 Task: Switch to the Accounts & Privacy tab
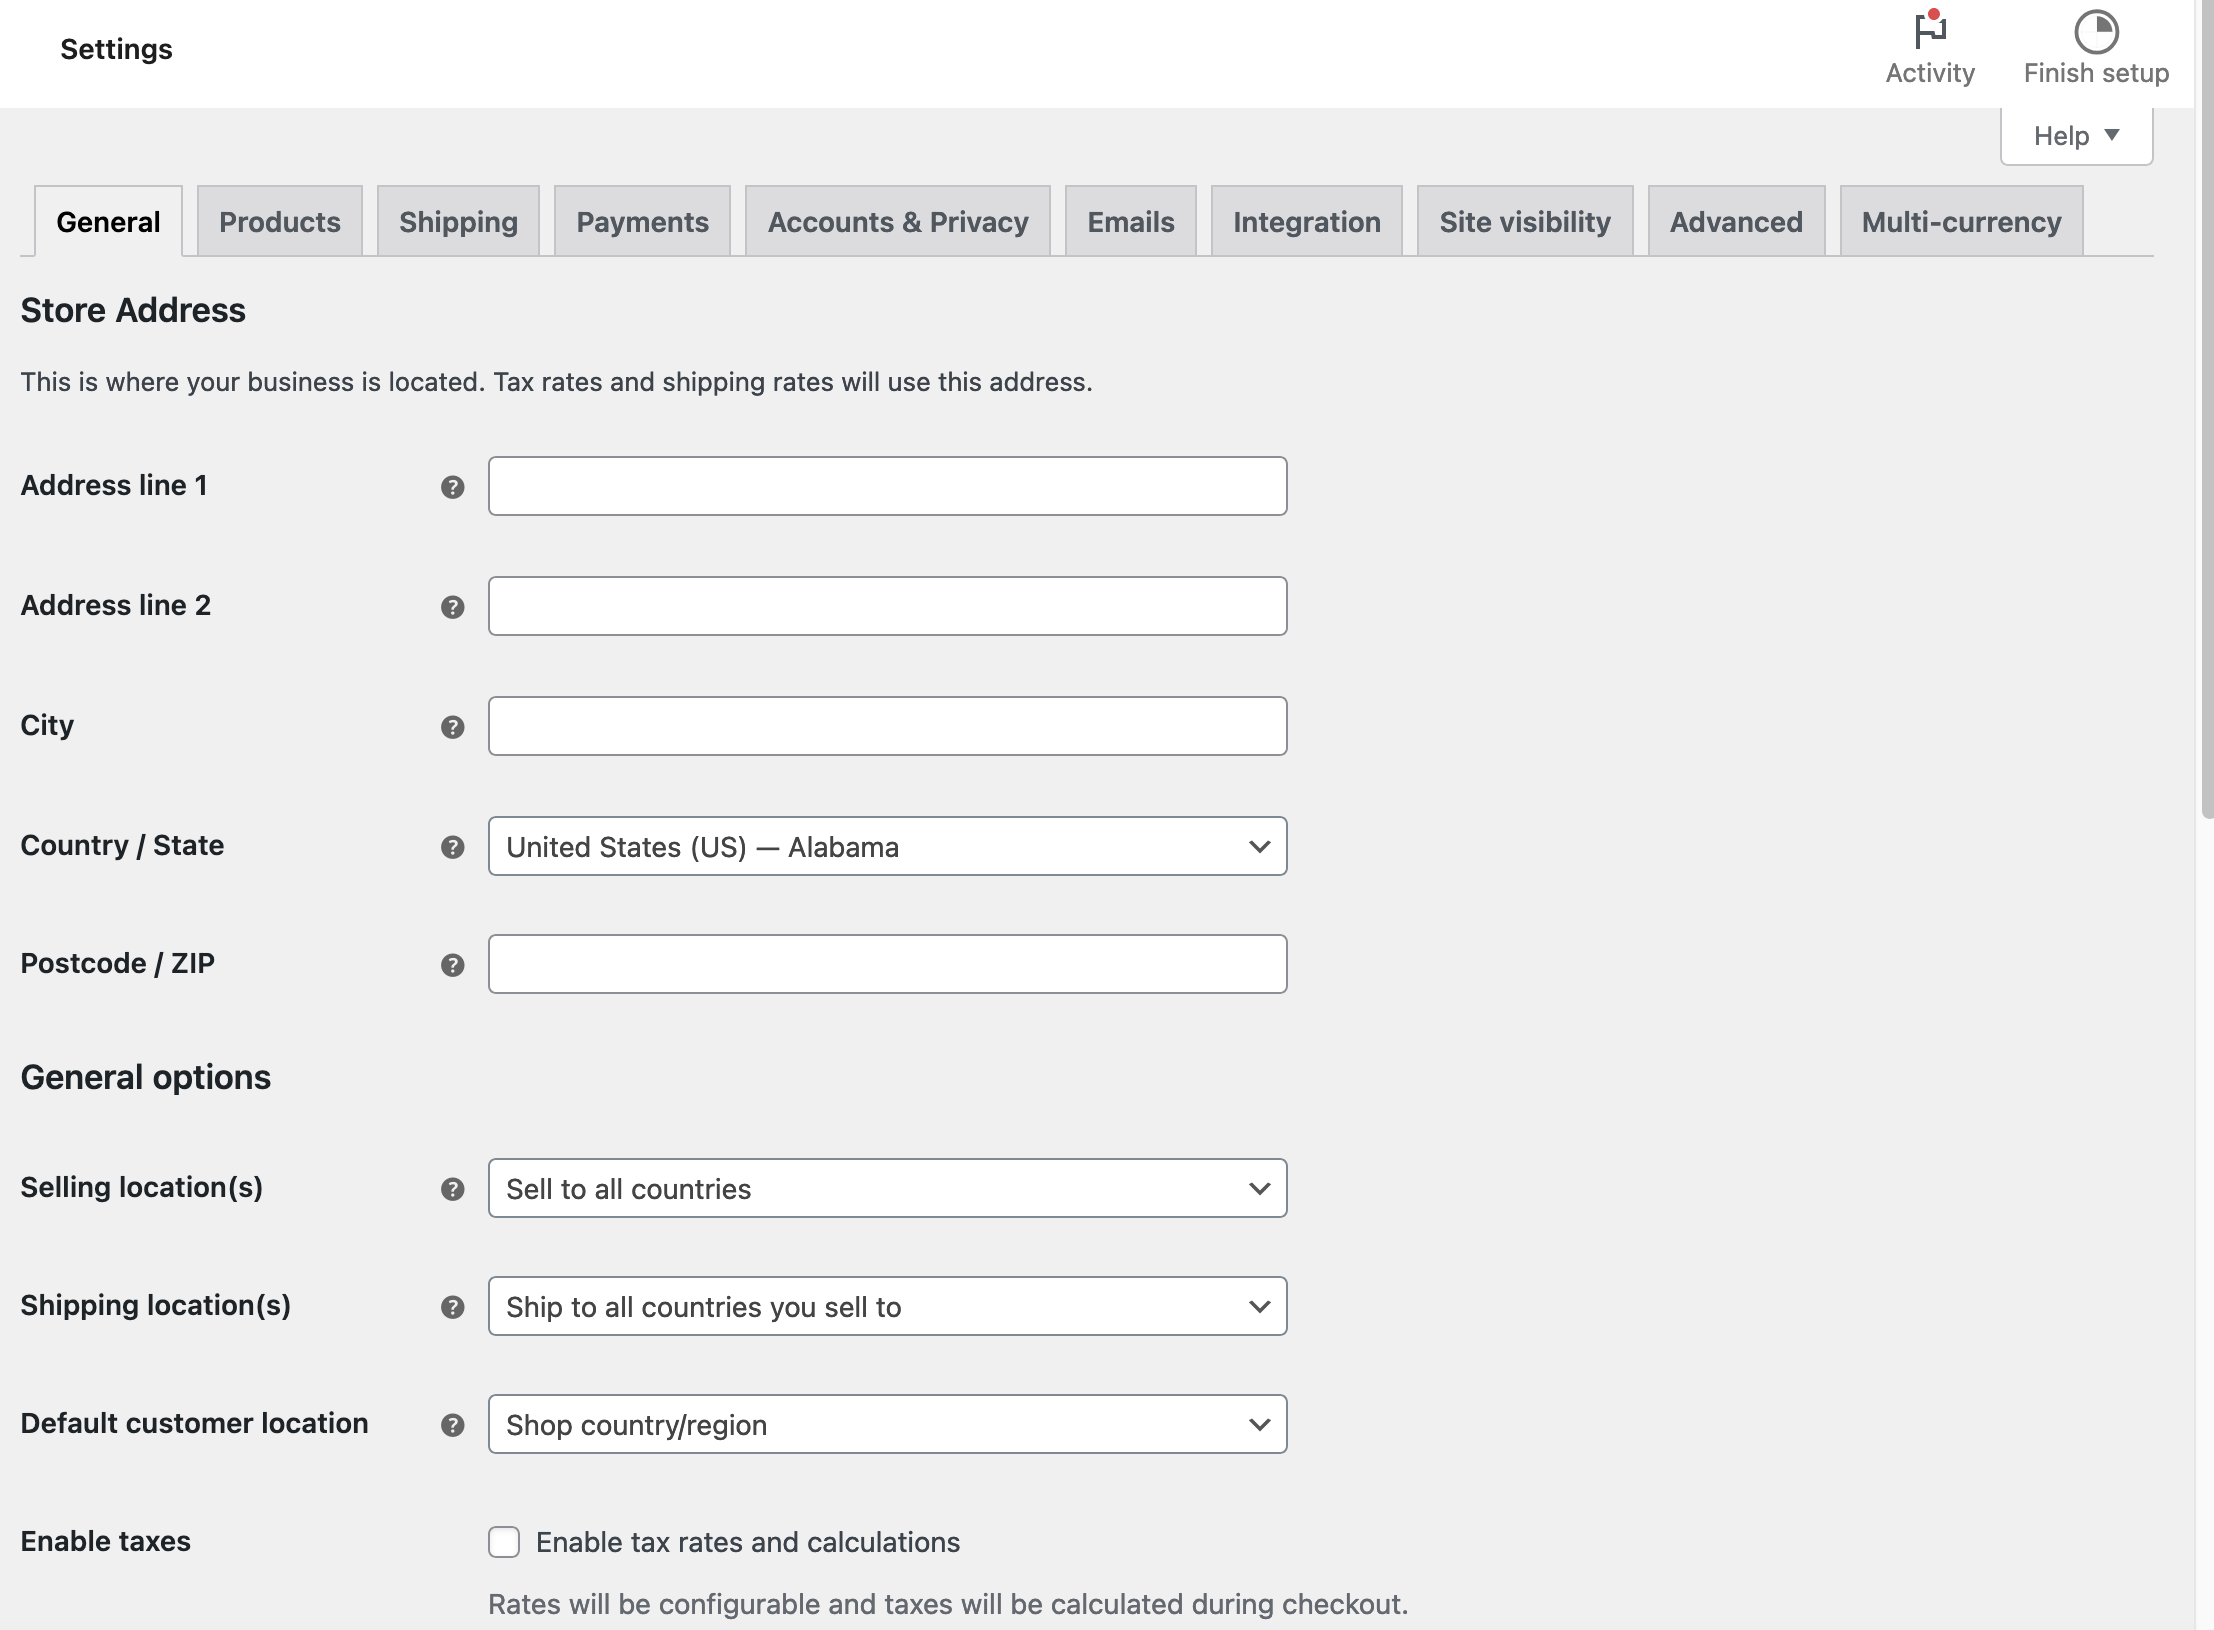pos(897,221)
